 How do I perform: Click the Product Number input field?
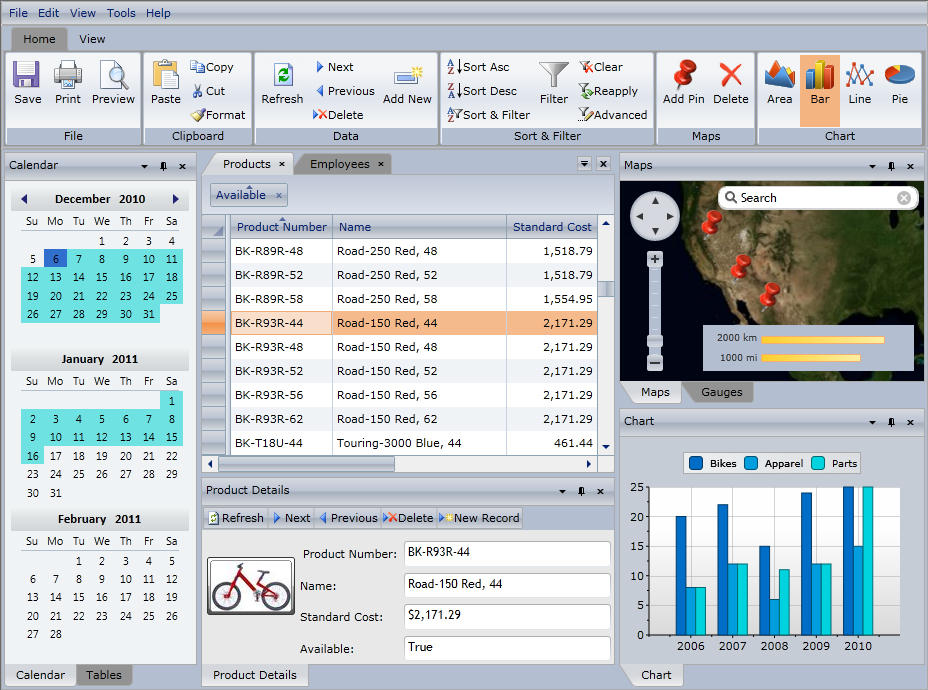(x=507, y=553)
